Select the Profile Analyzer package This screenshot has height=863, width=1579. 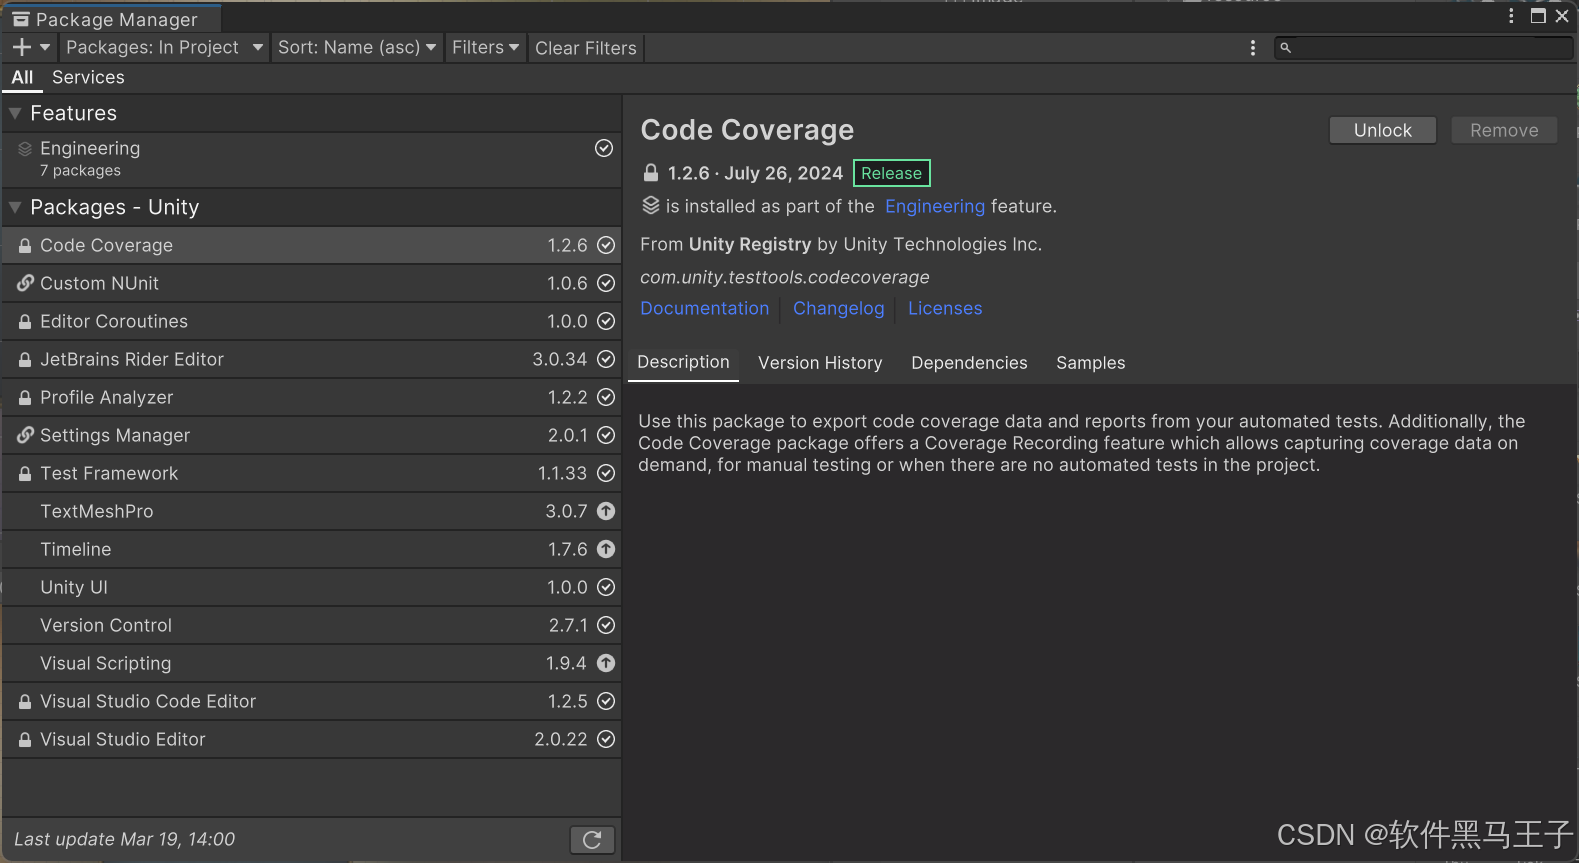click(311, 397)
